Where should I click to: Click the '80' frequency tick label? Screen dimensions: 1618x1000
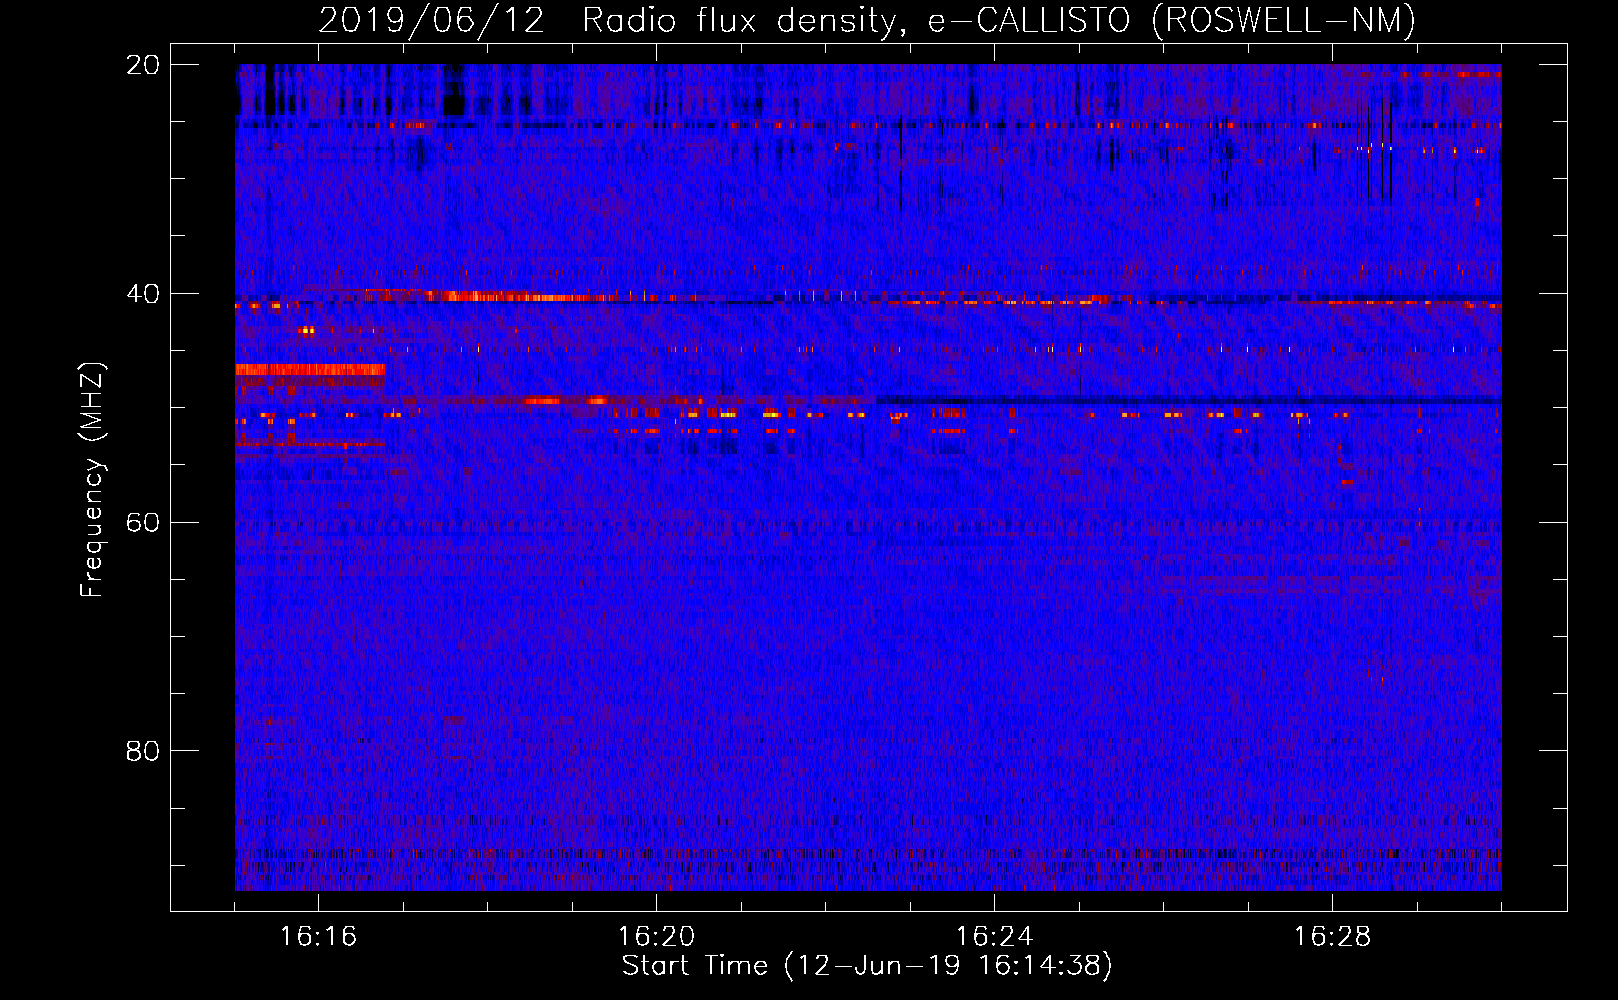[143, 751]
